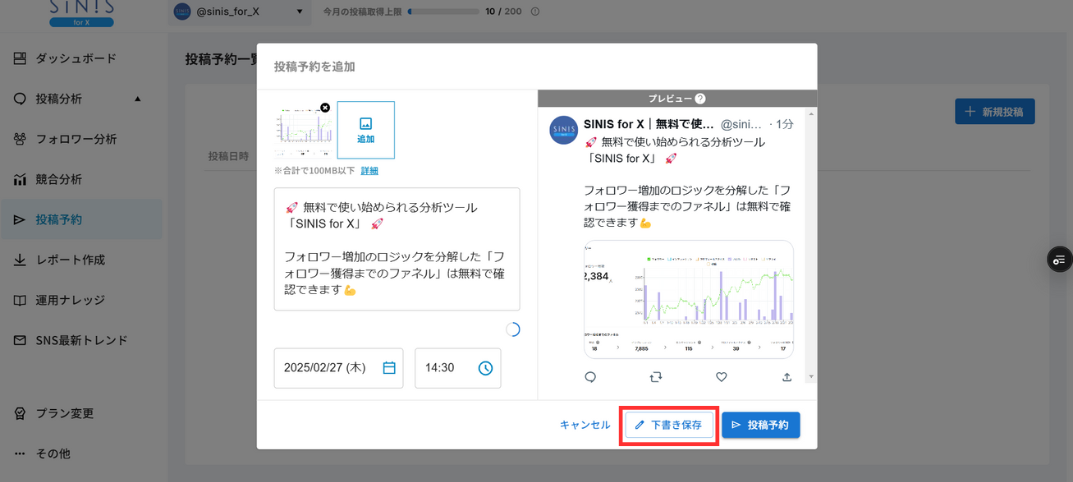
Task: Click the download icon beside レポート作成
Action: pos(20,259)
